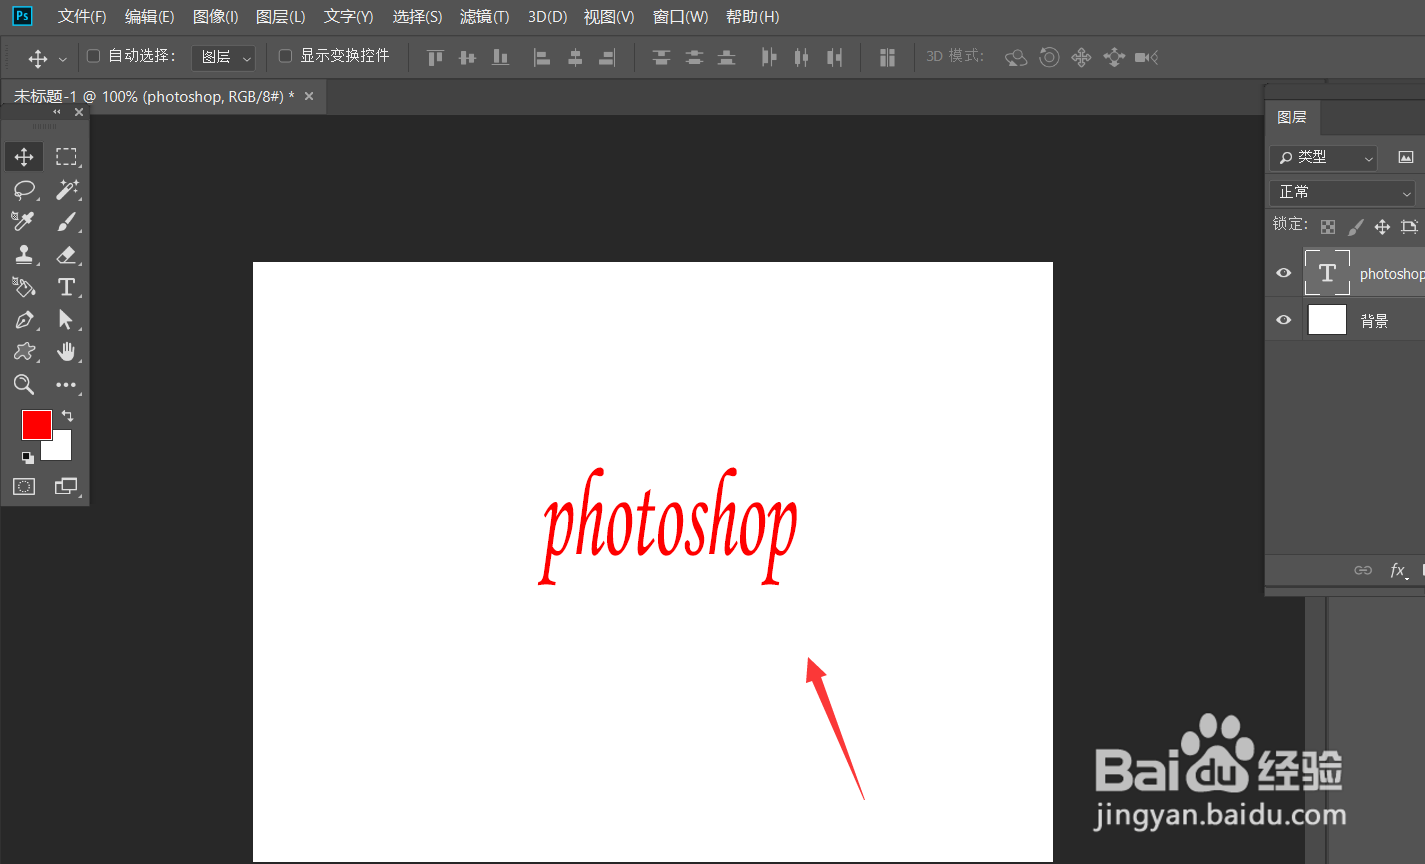The width and height of the screenshot is (1425, 864).
Task: Click the red foreground color swatch
Action: click(x=35, y=423)
